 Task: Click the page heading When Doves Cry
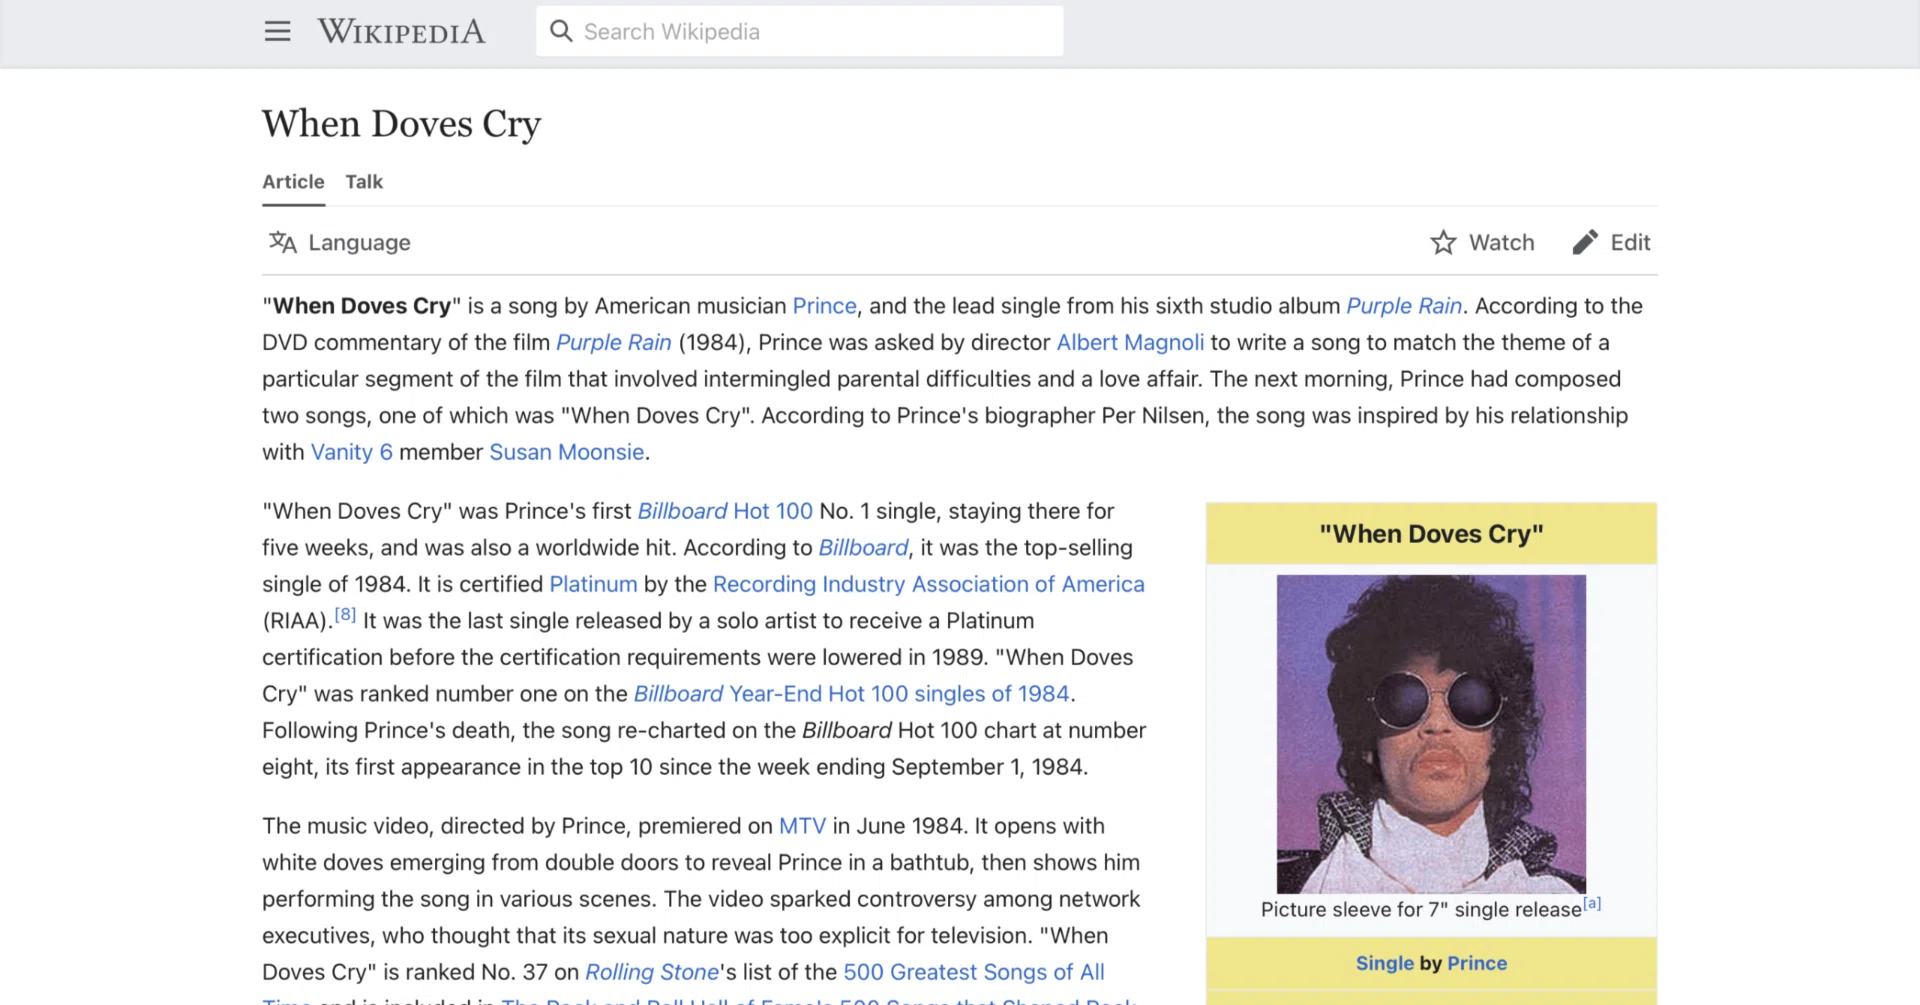click(x=402, y=124)
